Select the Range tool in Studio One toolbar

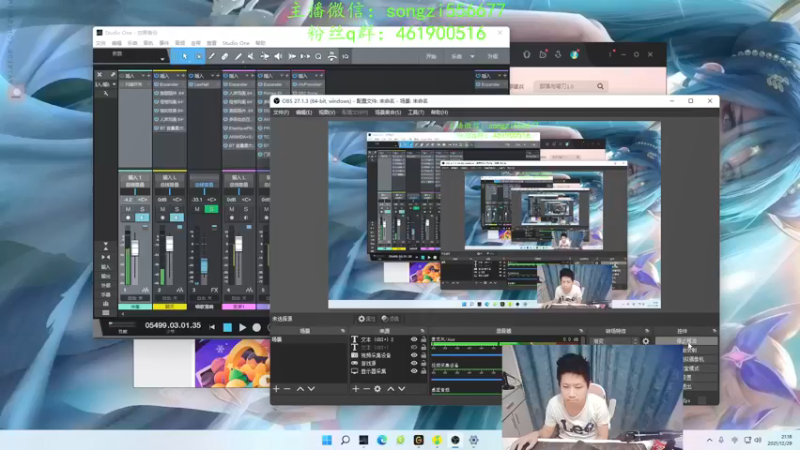tap(198, 57)
